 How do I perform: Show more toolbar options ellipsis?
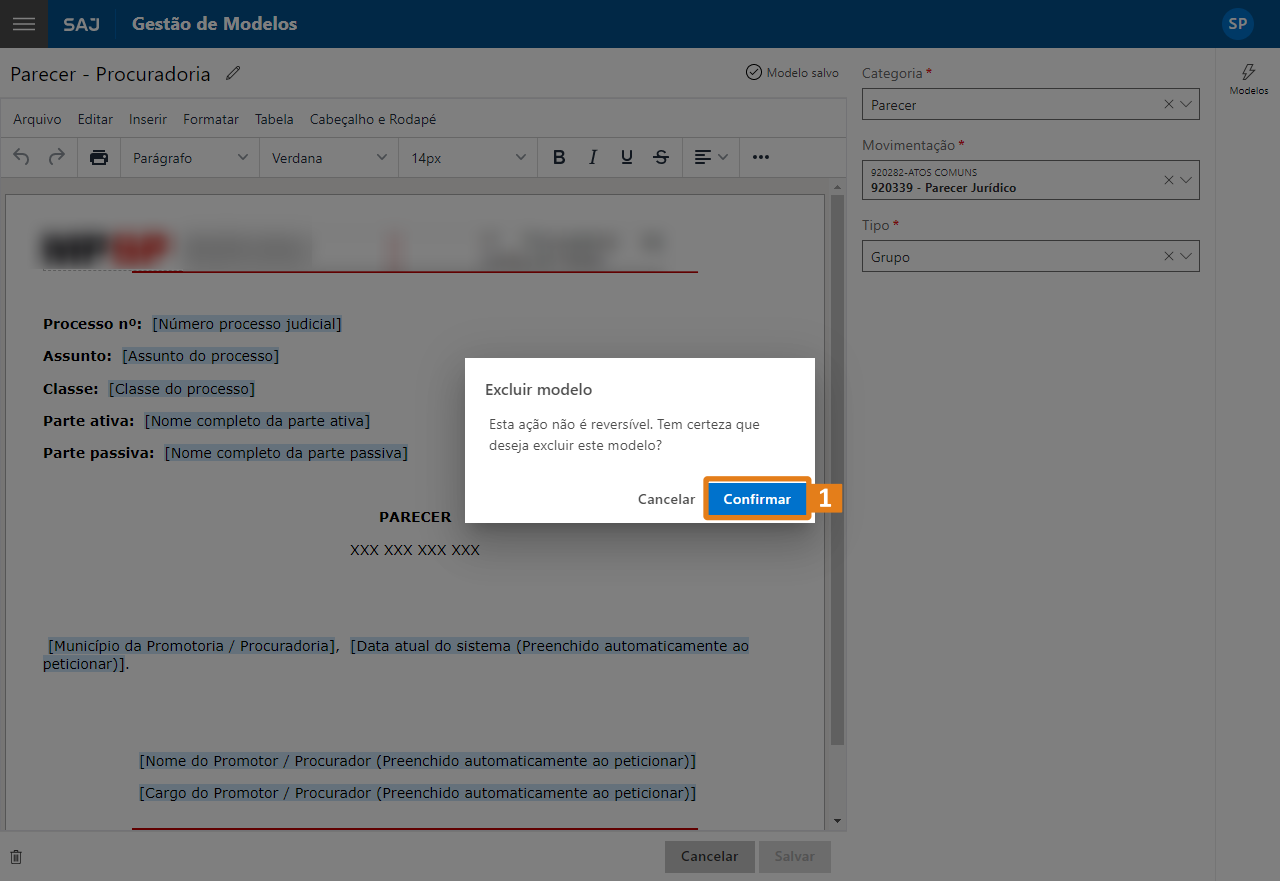click(x=761, y=157)
